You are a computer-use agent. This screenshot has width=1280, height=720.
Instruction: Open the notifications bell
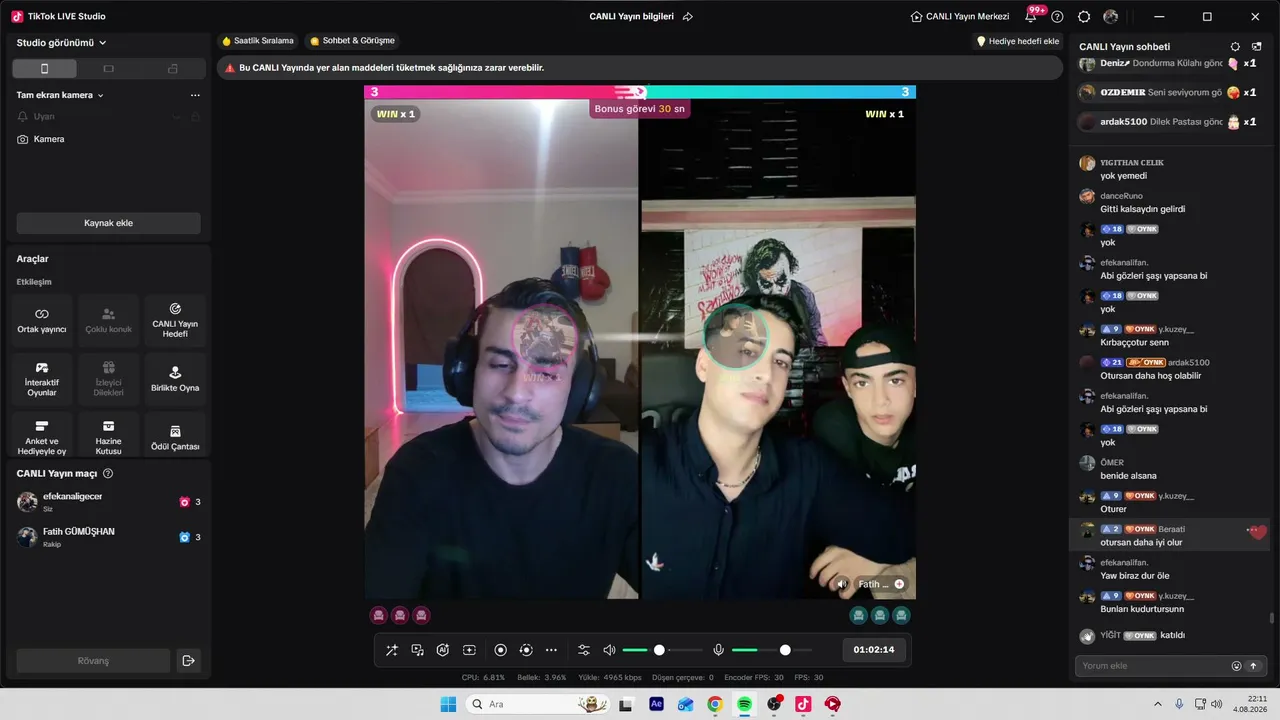click(1031, 17)
